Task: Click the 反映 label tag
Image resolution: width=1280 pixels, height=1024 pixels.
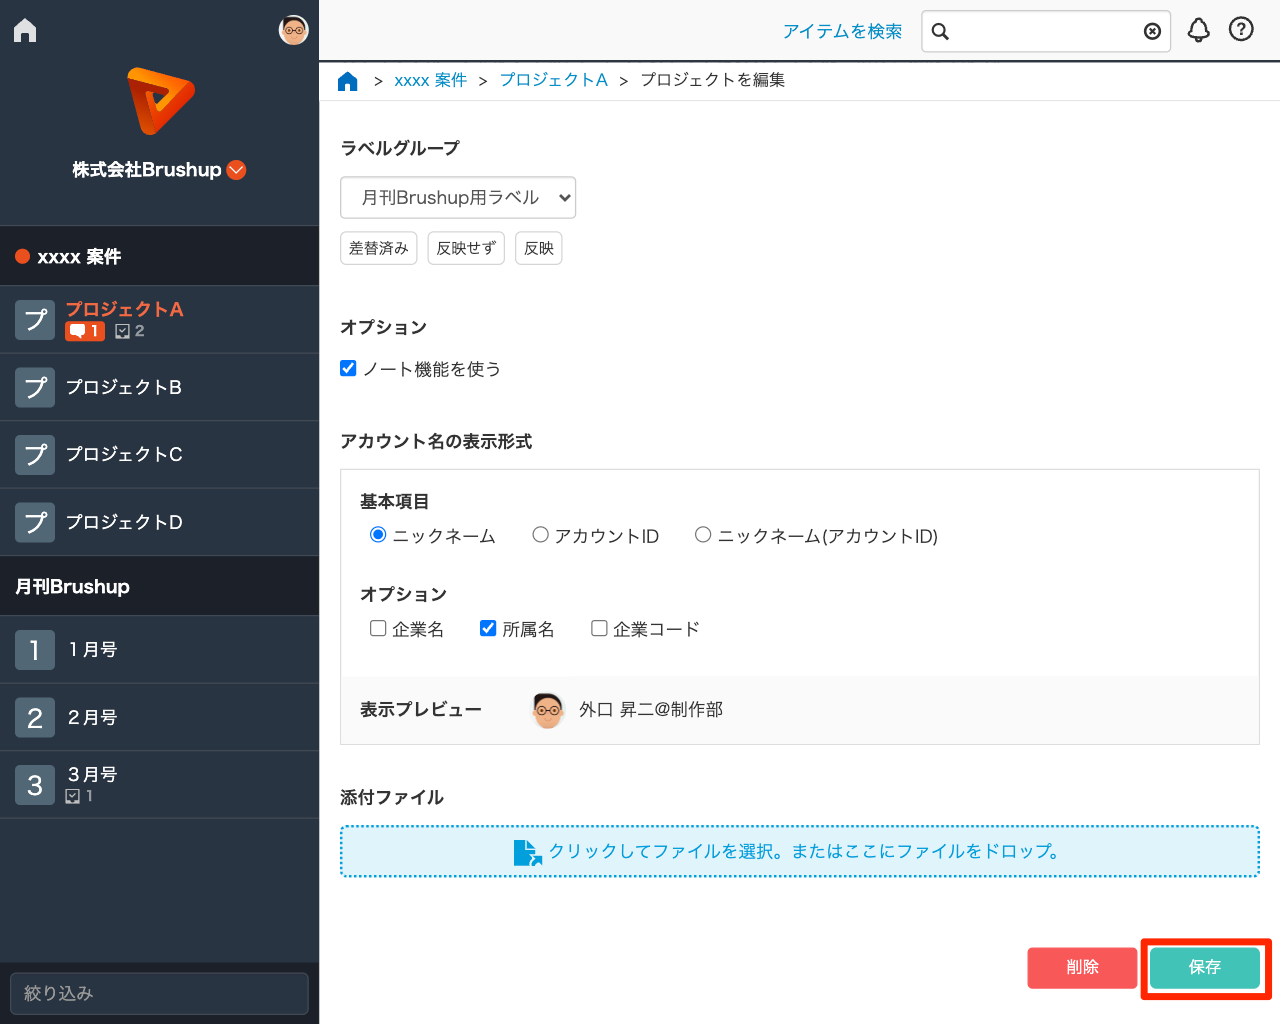Action: (539, 248)
